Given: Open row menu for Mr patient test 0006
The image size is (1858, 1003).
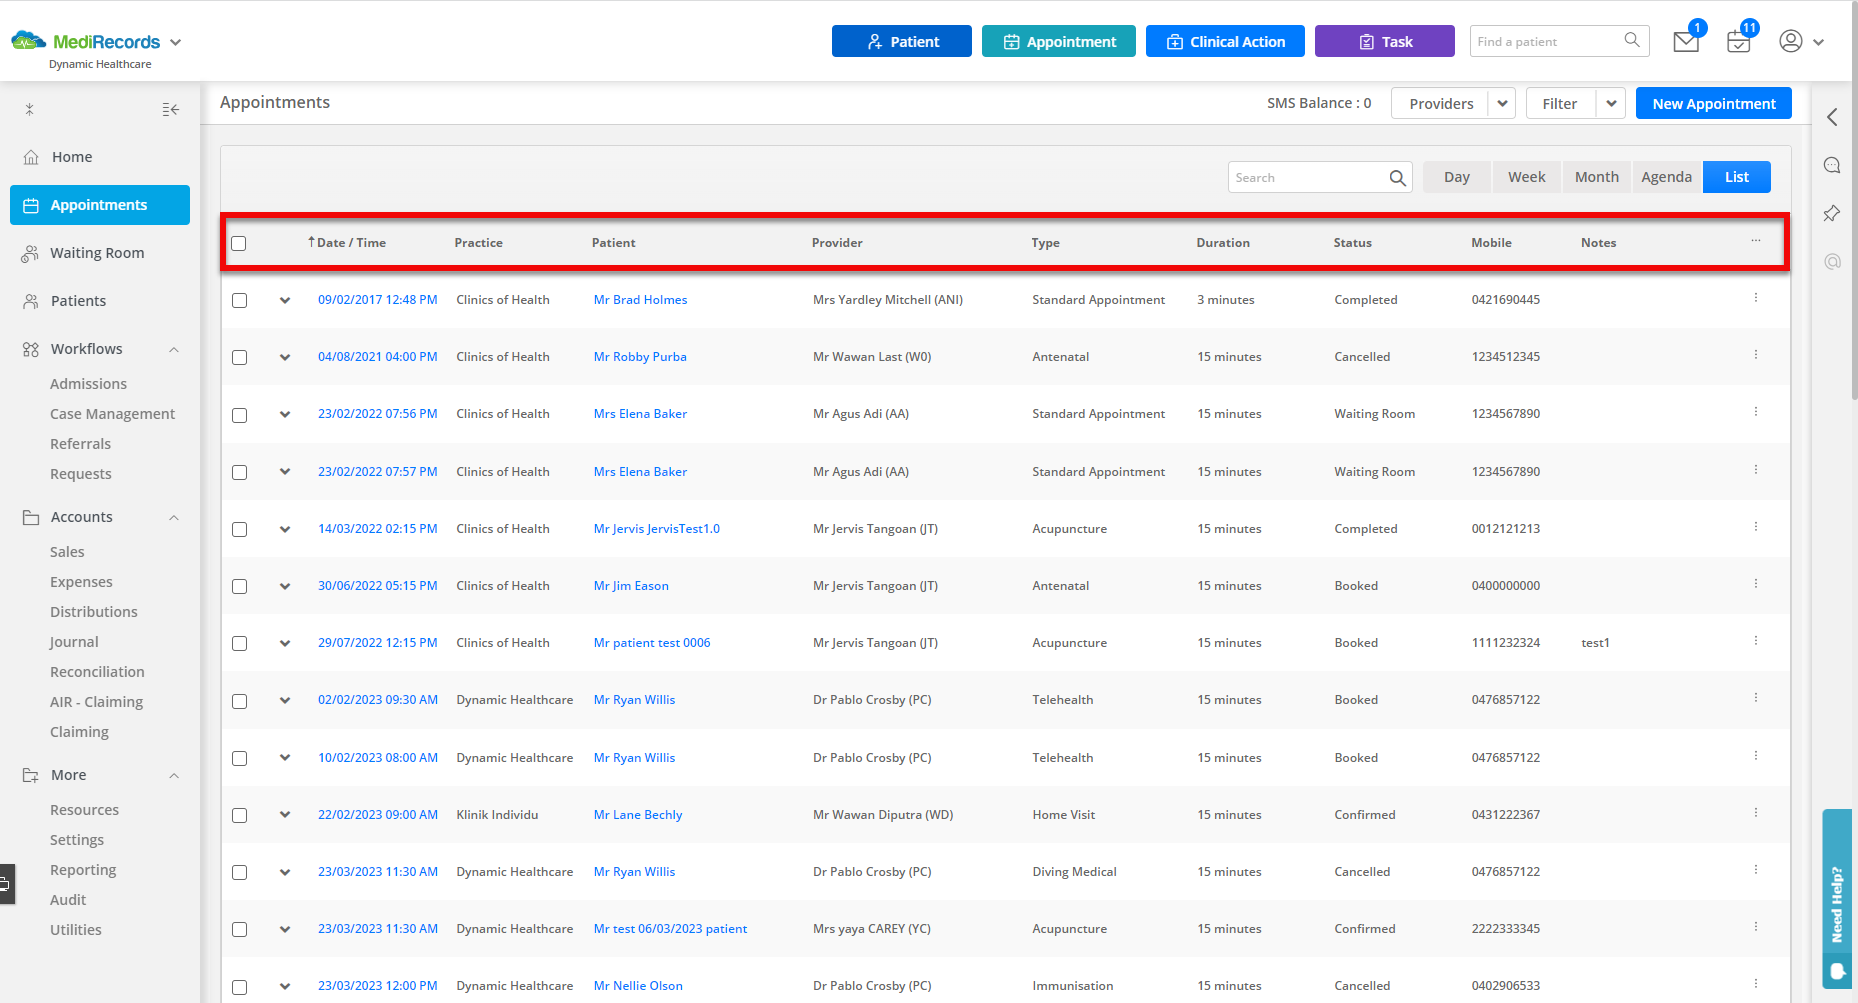Looking at the screenshot, I should click(x=1756, y=641).
